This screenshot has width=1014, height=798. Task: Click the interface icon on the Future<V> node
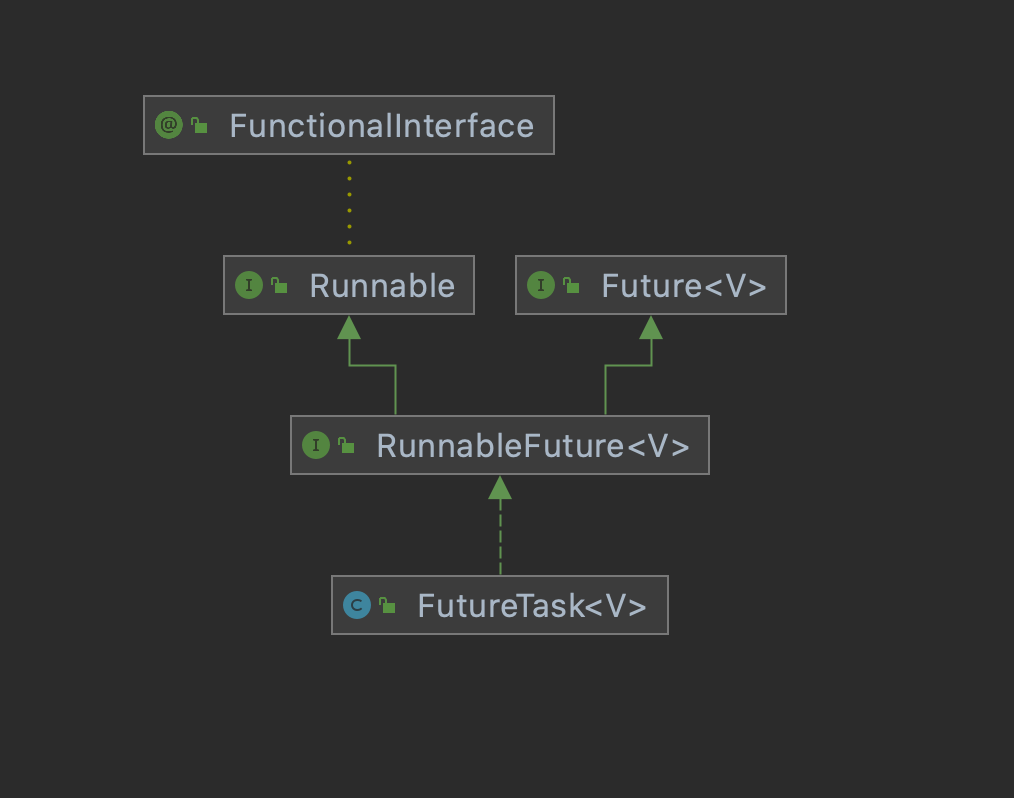(540, 286)
